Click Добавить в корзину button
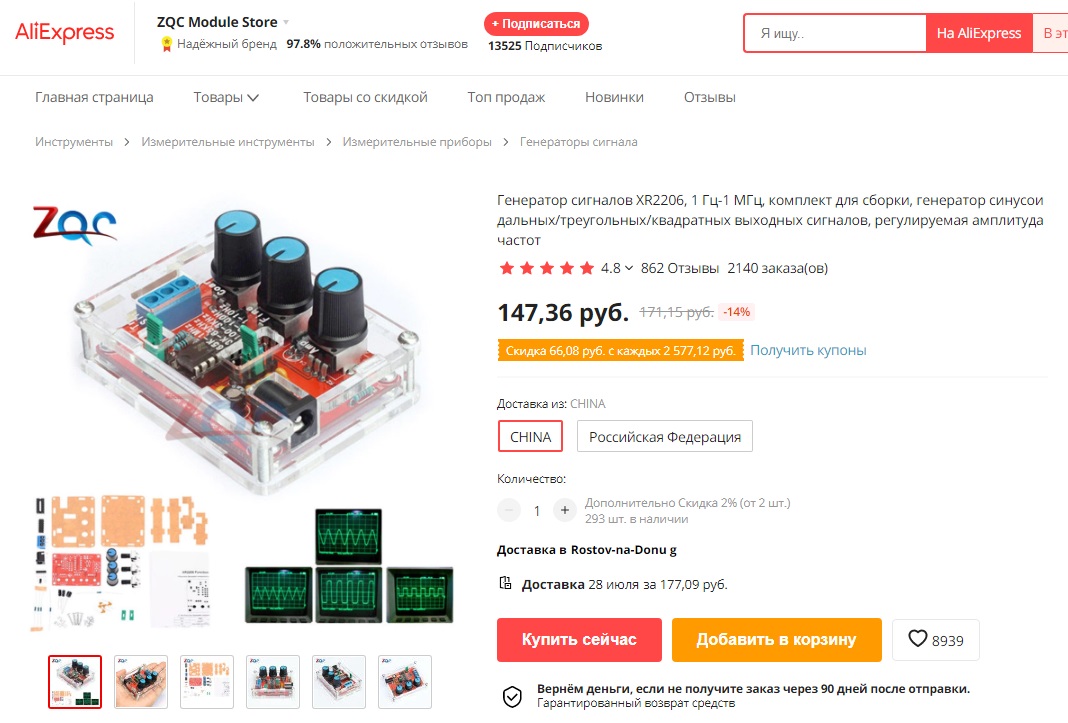 point(776,639)
